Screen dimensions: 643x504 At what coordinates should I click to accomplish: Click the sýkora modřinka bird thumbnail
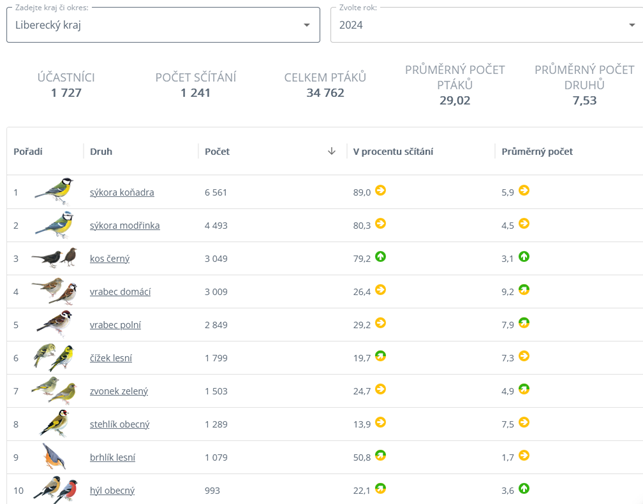(54, 225)
